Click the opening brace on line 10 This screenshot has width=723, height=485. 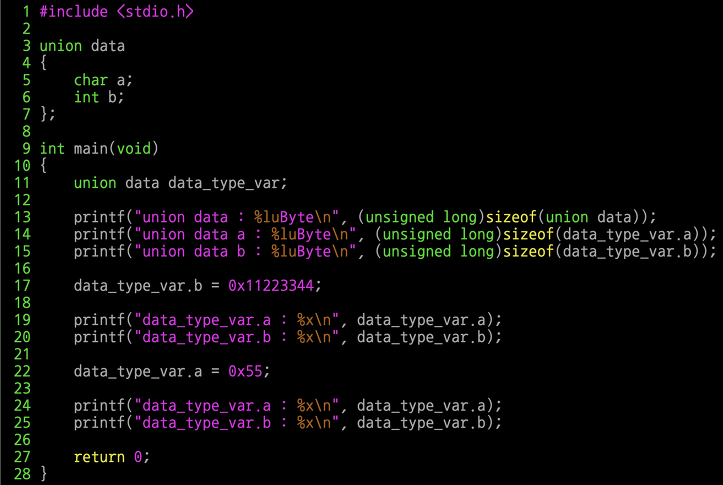(44, 166)
